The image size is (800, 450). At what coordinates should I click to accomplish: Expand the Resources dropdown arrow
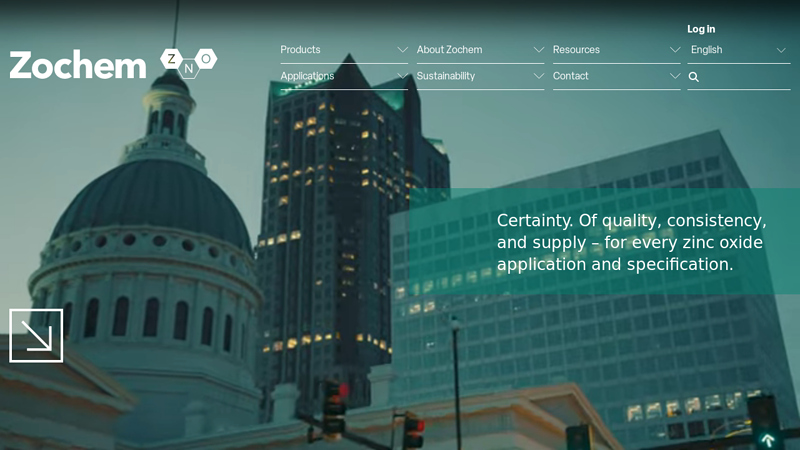click(674, 50)
